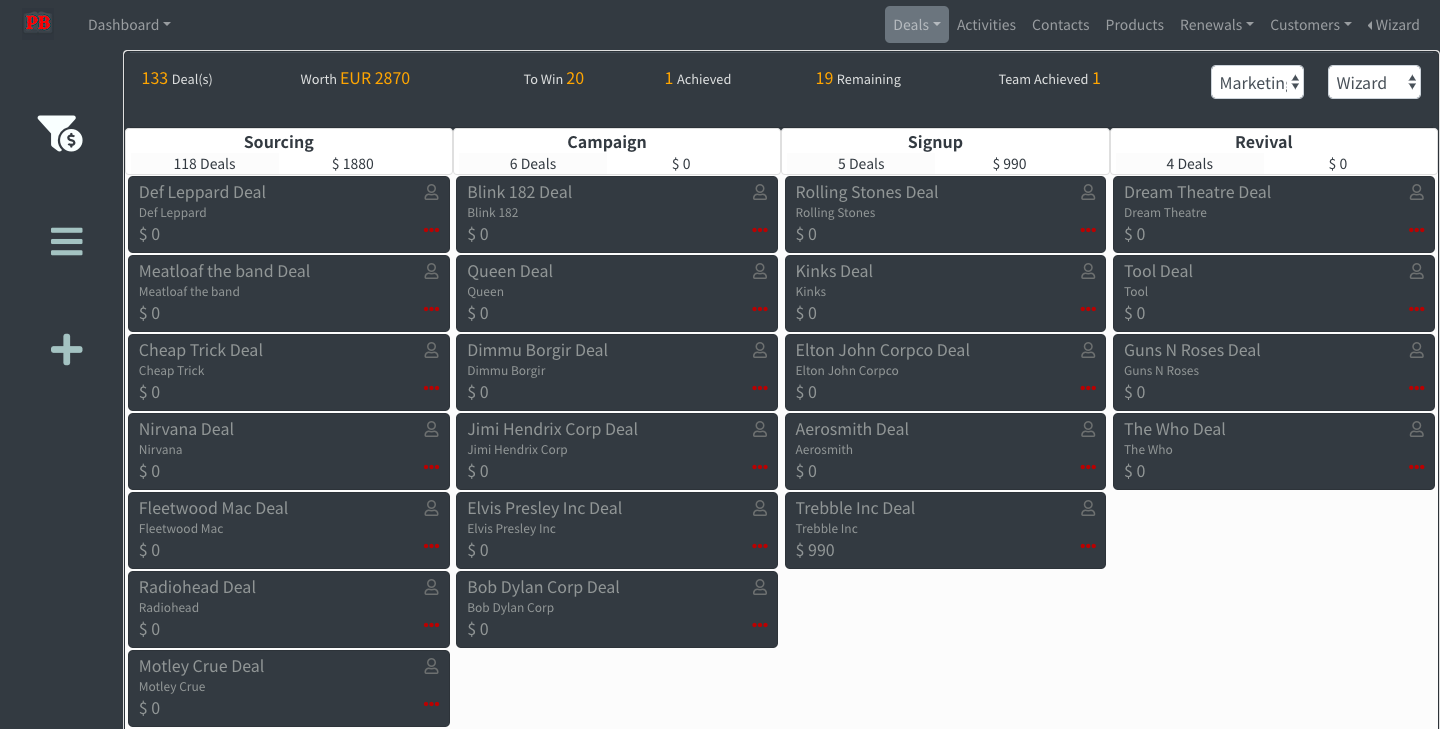
Task: Click the person icon on Aerosmith Deal
Action: click(x=1088, y=429)
